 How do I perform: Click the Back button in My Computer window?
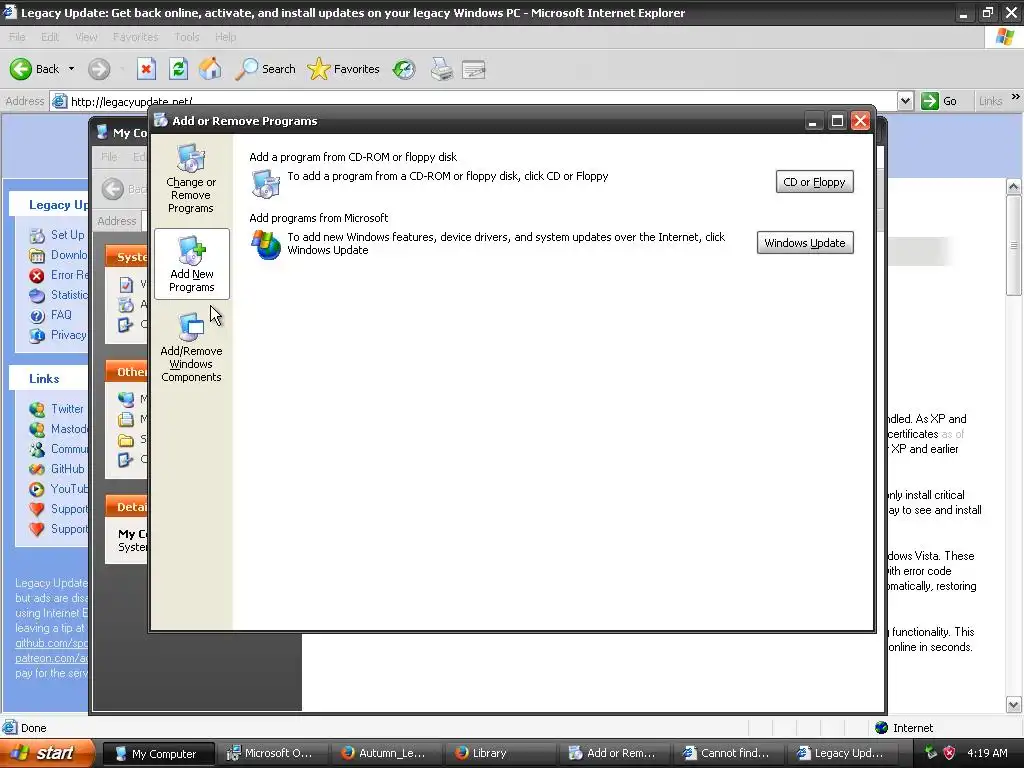(123, 189)
